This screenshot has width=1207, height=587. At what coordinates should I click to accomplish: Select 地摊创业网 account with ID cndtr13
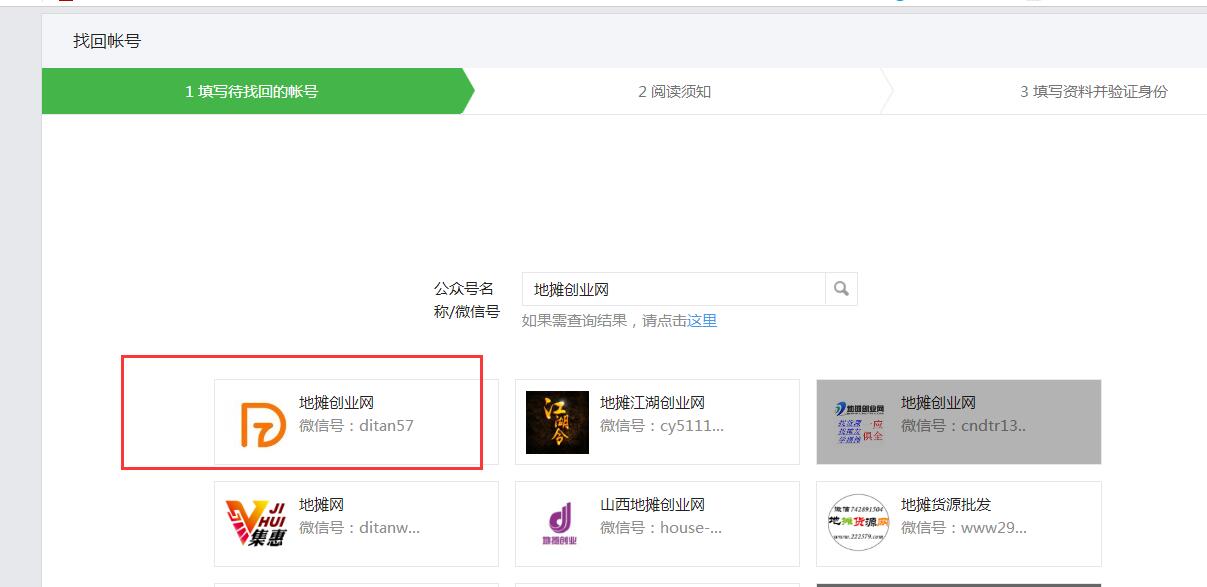coord(959,422)
